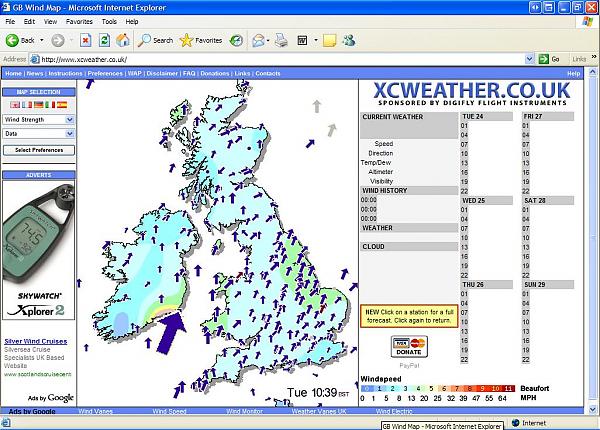This screenshot has height=430, width=600.
Task: Refresh the current page
Action: pyautogui.click(x=103, y=40)
